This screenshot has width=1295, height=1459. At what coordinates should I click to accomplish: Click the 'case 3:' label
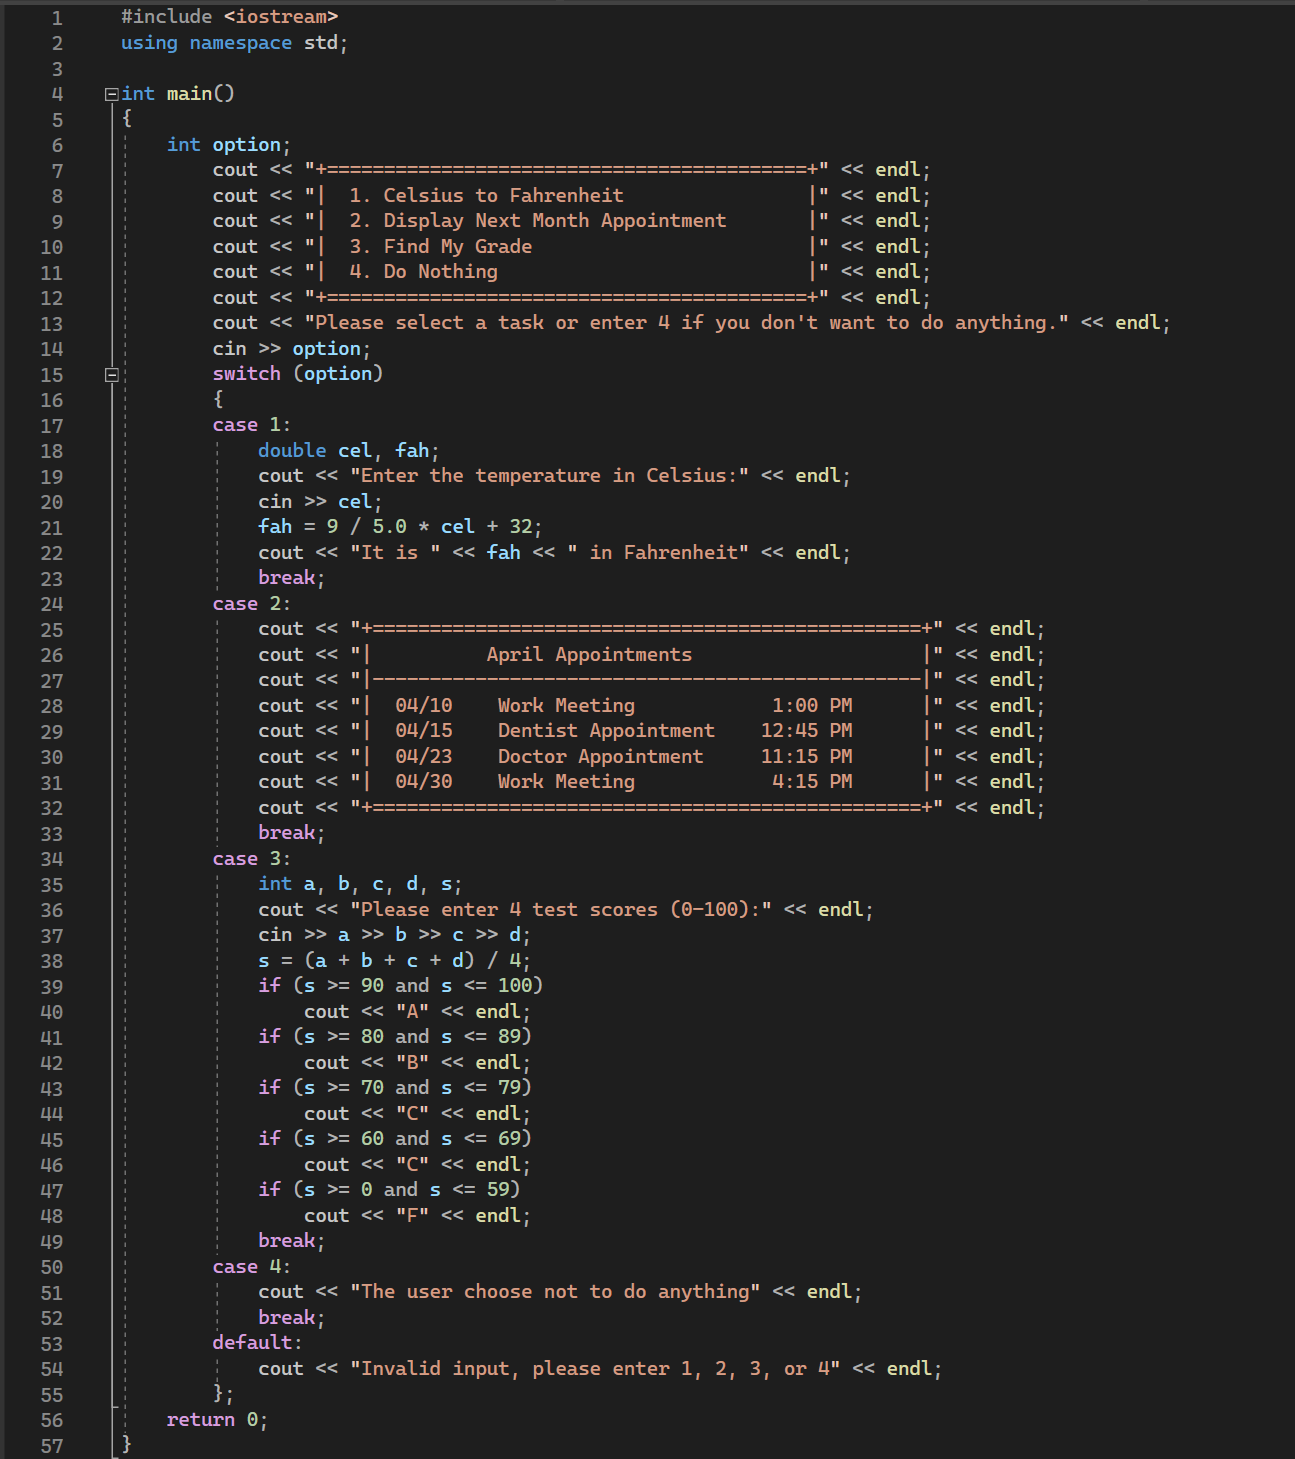(251, 859)
